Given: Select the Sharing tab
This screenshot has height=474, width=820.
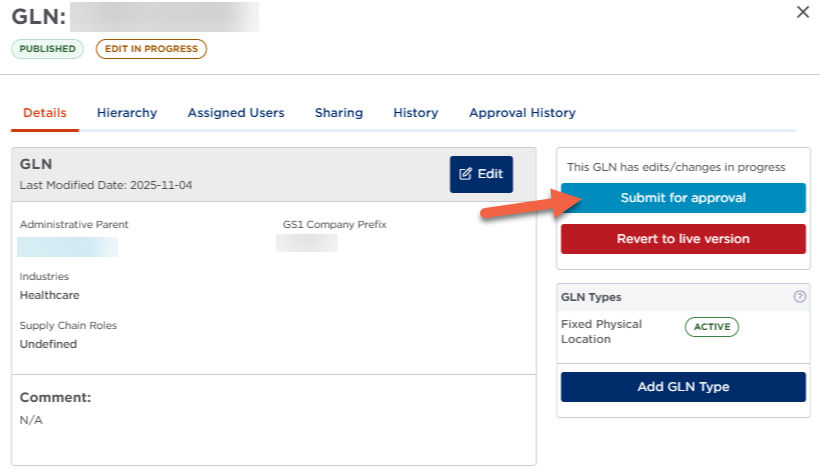Looking at the screenshot, I should [339, 113].
